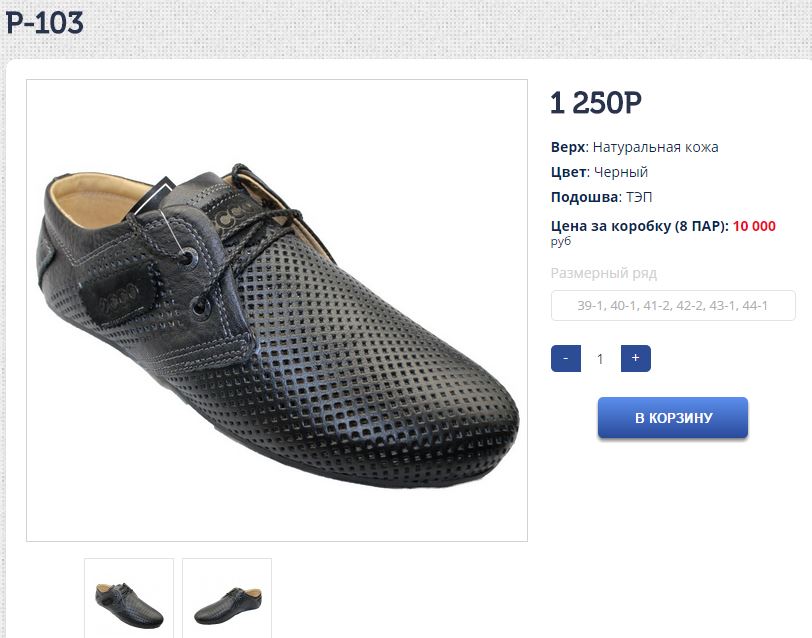Click the quantity field showing 1
Image resolution: width=812 pixels, height=638 pixels.
point(600,358)
